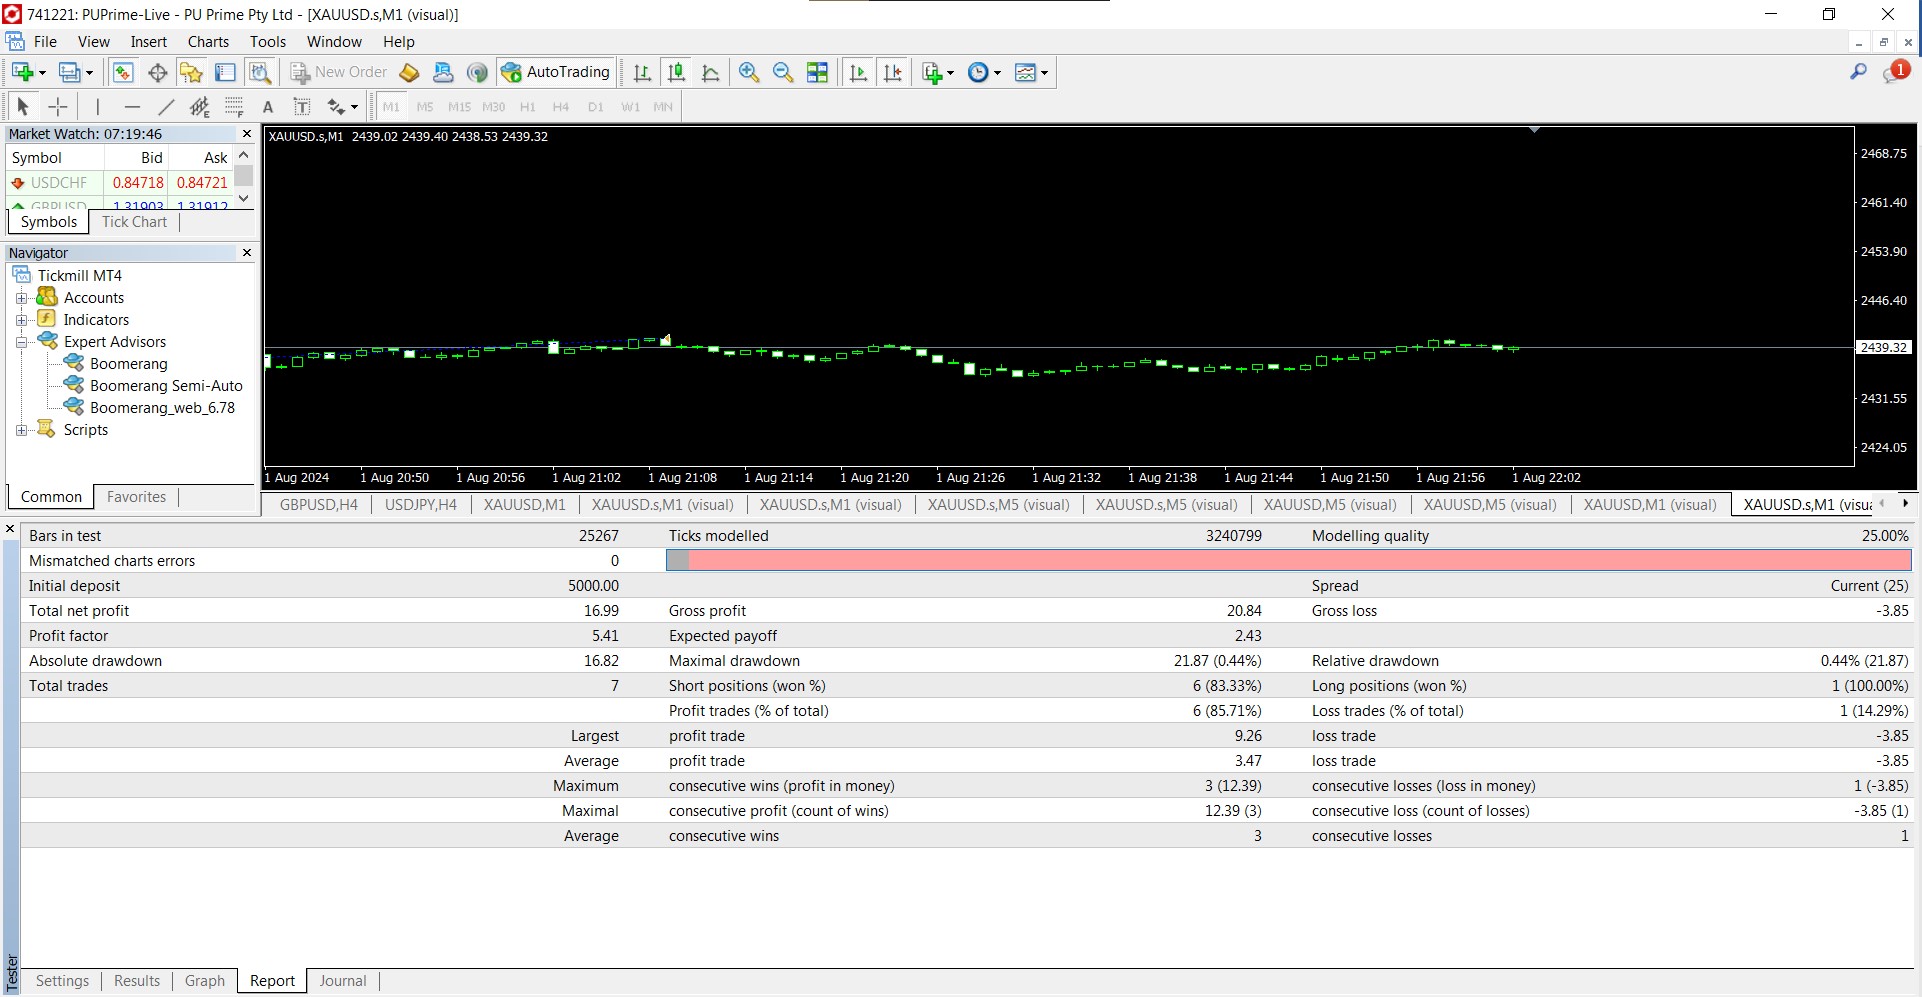Screen dimensions: 1922x997
Task: Click the notification alert icon with badge
Action: tap(1895, 72)
